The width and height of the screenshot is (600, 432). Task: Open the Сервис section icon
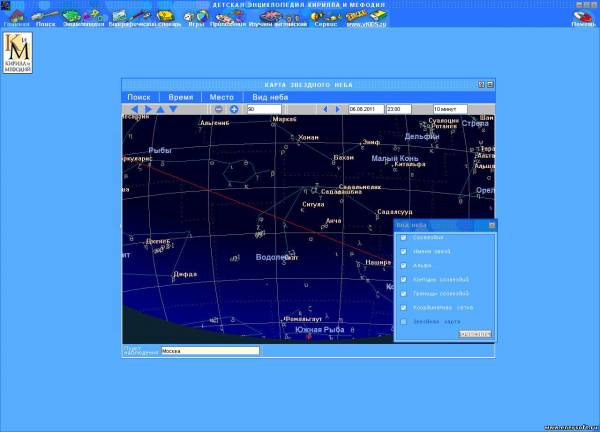(x=326, y=18)
